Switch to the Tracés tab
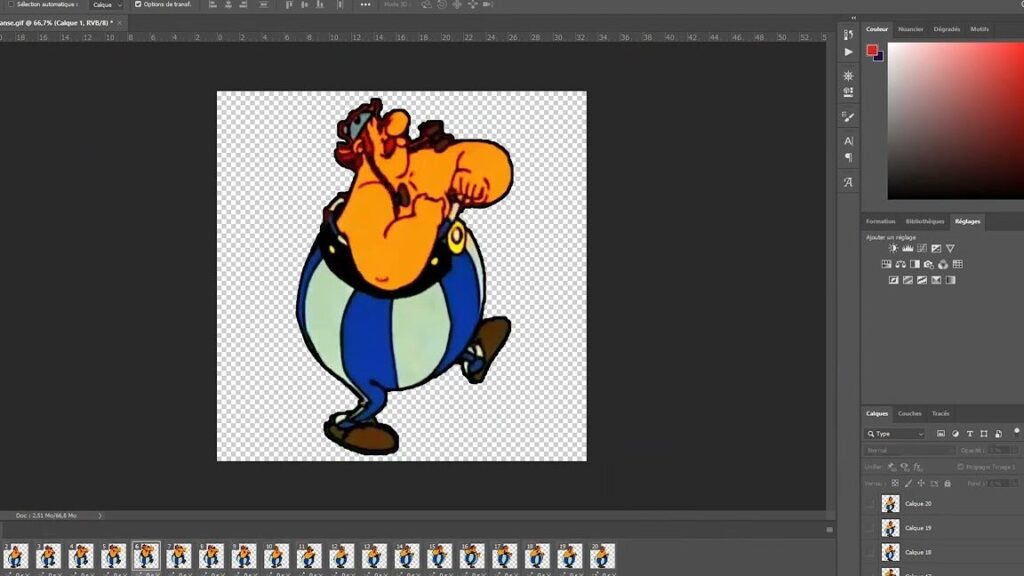 click(x=940, y=413)
